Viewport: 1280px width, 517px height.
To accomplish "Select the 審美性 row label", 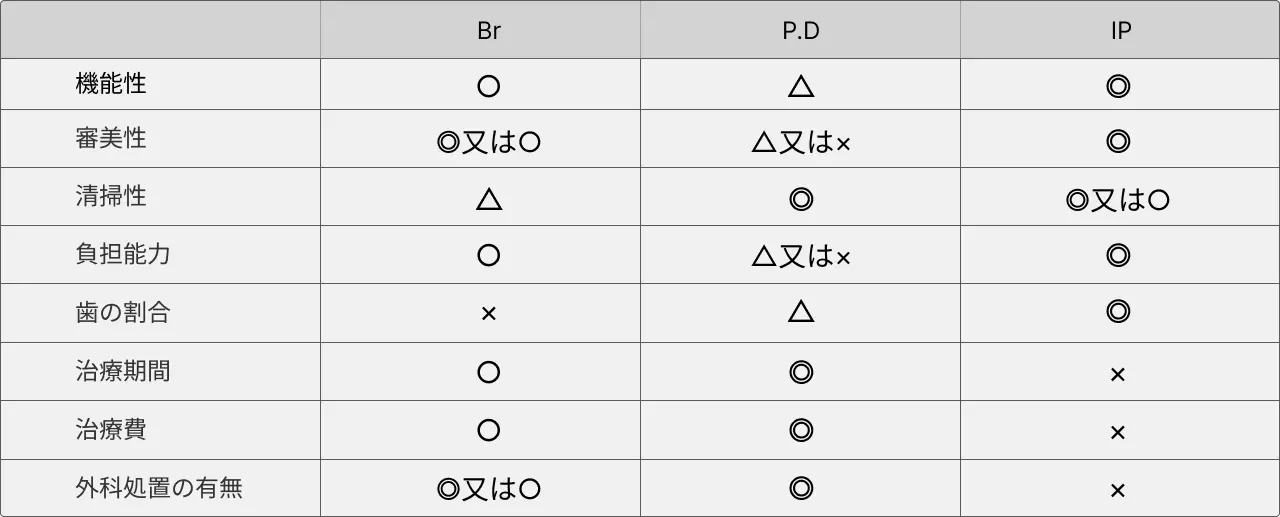I will coord(111,138).
